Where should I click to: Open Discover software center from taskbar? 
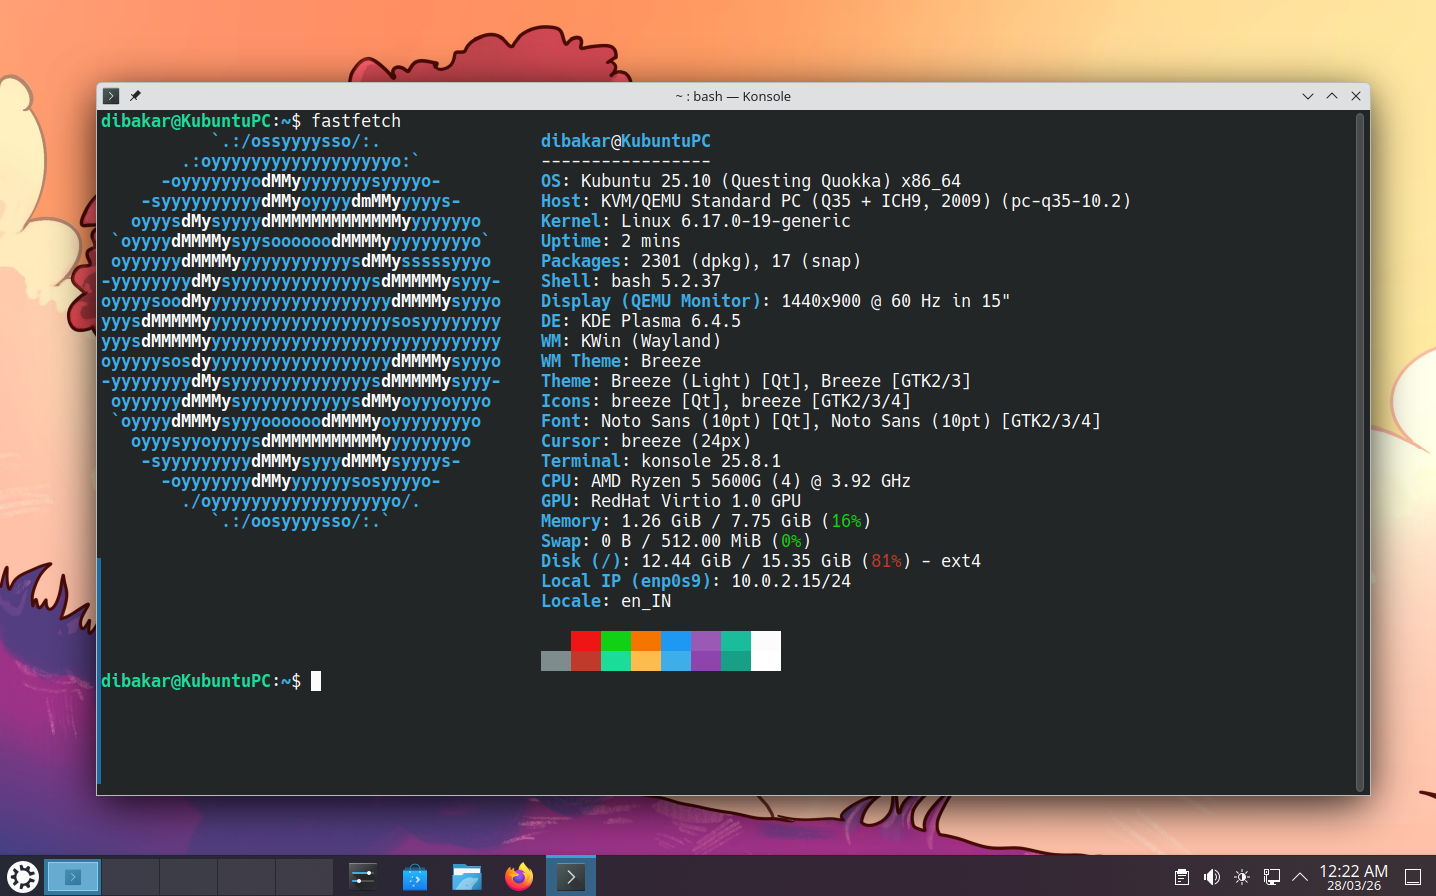[414, 877]
